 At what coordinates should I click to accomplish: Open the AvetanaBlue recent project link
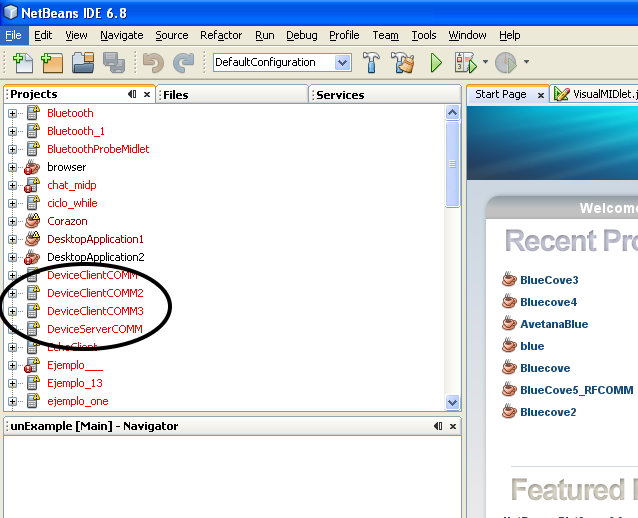click(x=554, y=324)
